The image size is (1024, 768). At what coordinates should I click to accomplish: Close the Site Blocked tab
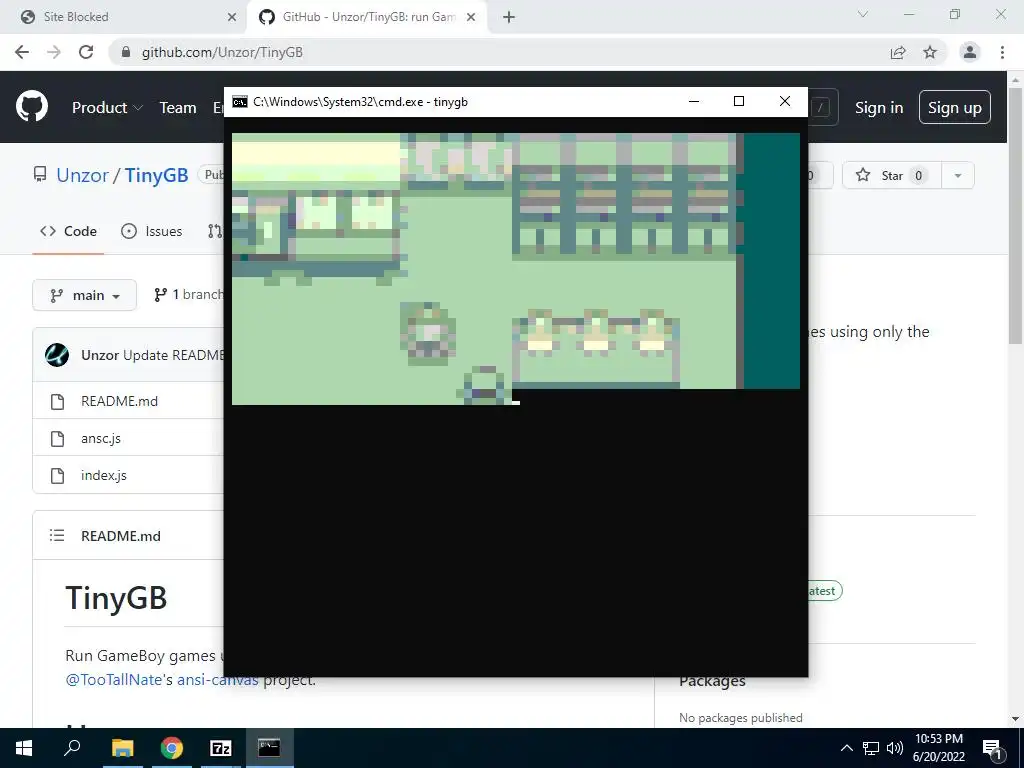232,17
